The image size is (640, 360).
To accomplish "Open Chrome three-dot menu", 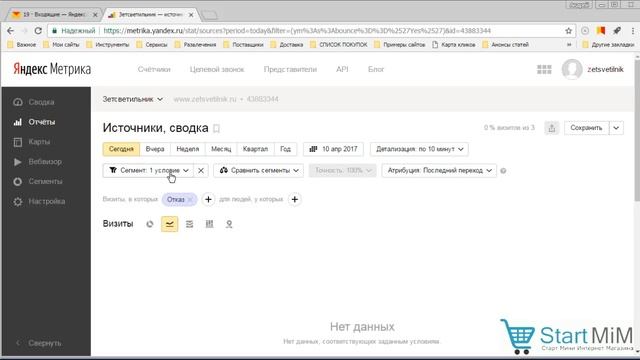I will coord(633,31).
